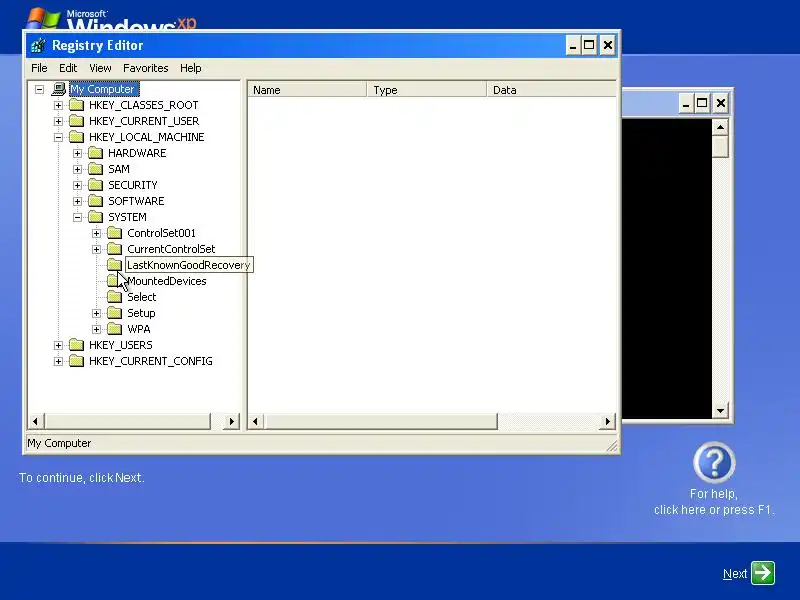This screenshot has height=600, width=800.
Task: Click the Data column header
Action: (552, 90)
